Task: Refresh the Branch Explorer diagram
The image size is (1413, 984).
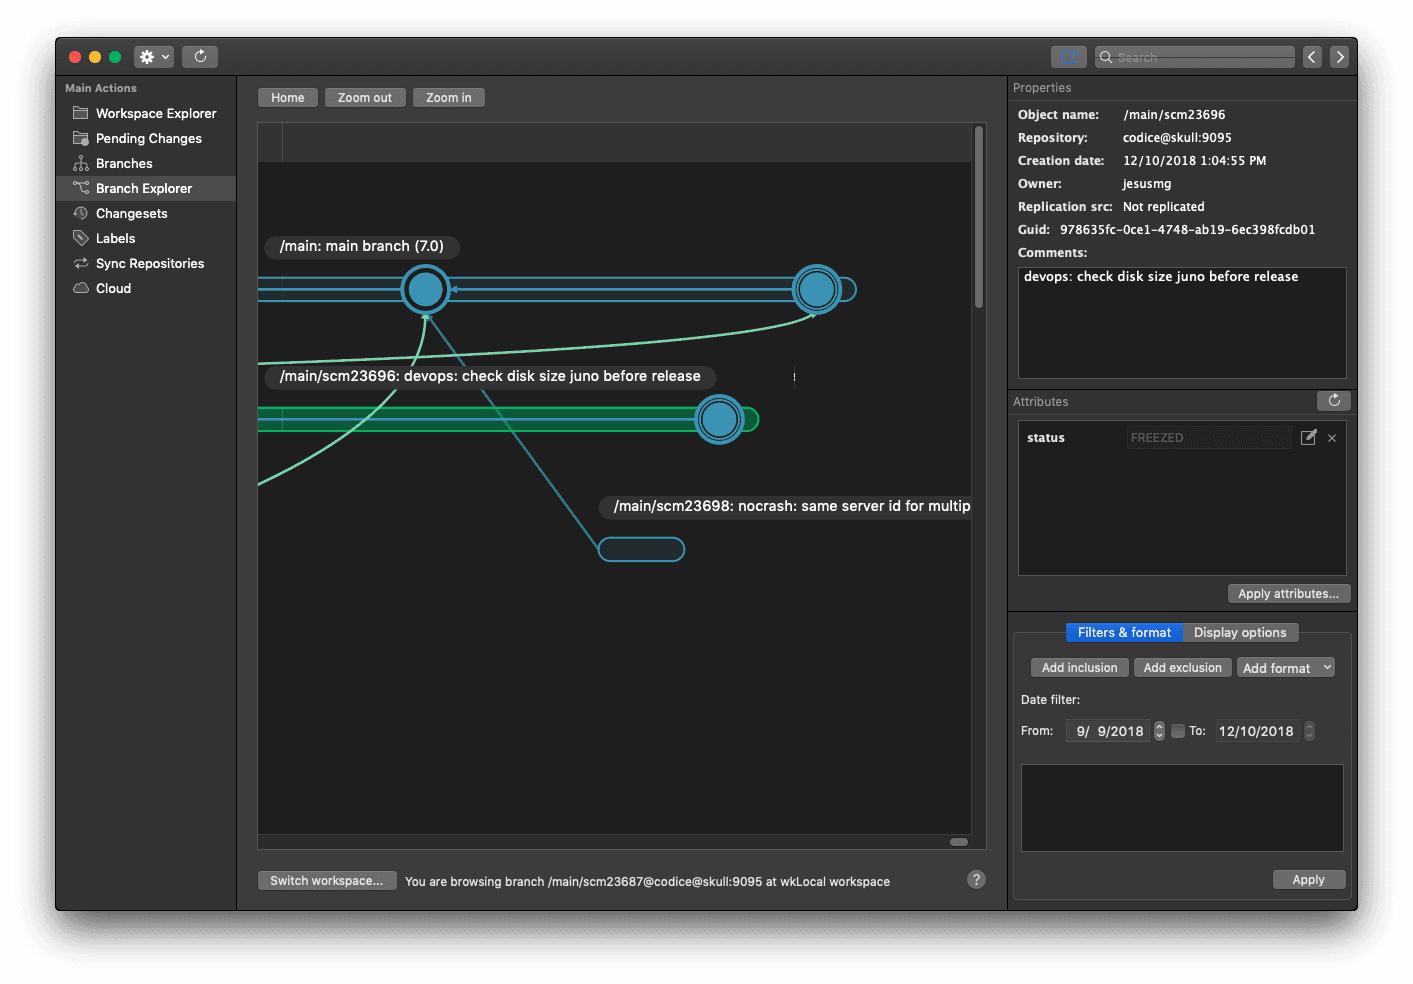Action: [x=200, y=56]
